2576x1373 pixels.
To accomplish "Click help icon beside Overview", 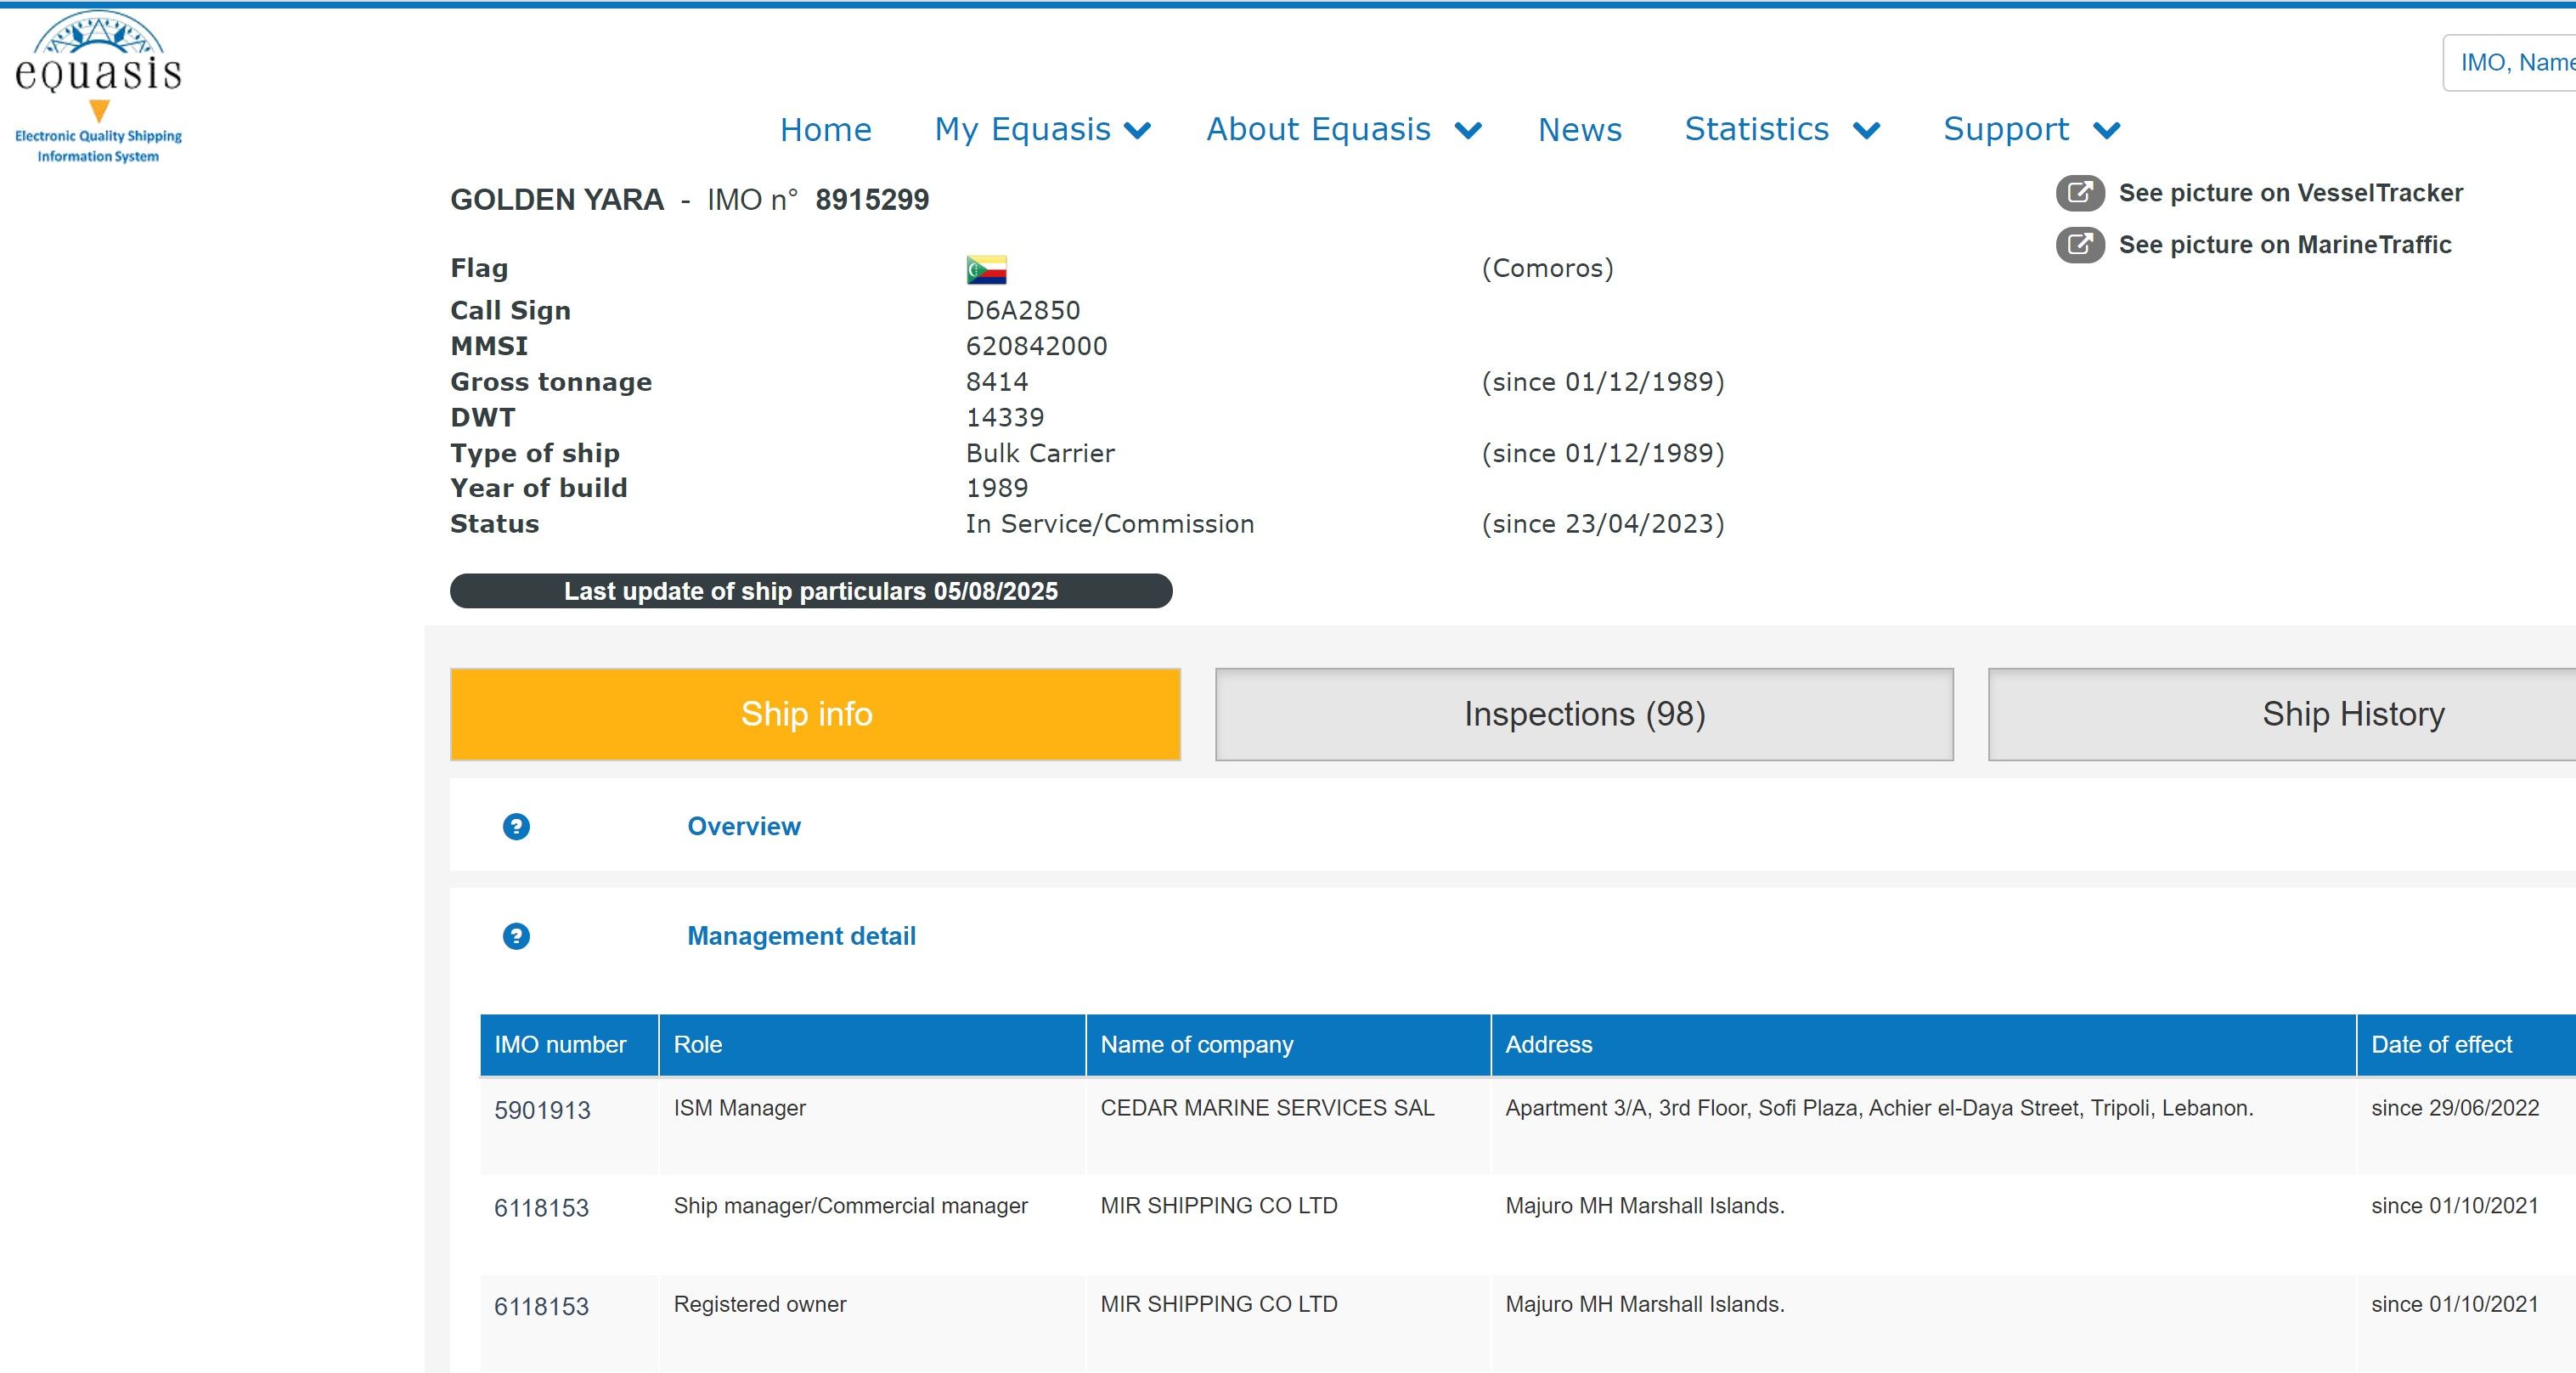I will [x=516, y=827].
